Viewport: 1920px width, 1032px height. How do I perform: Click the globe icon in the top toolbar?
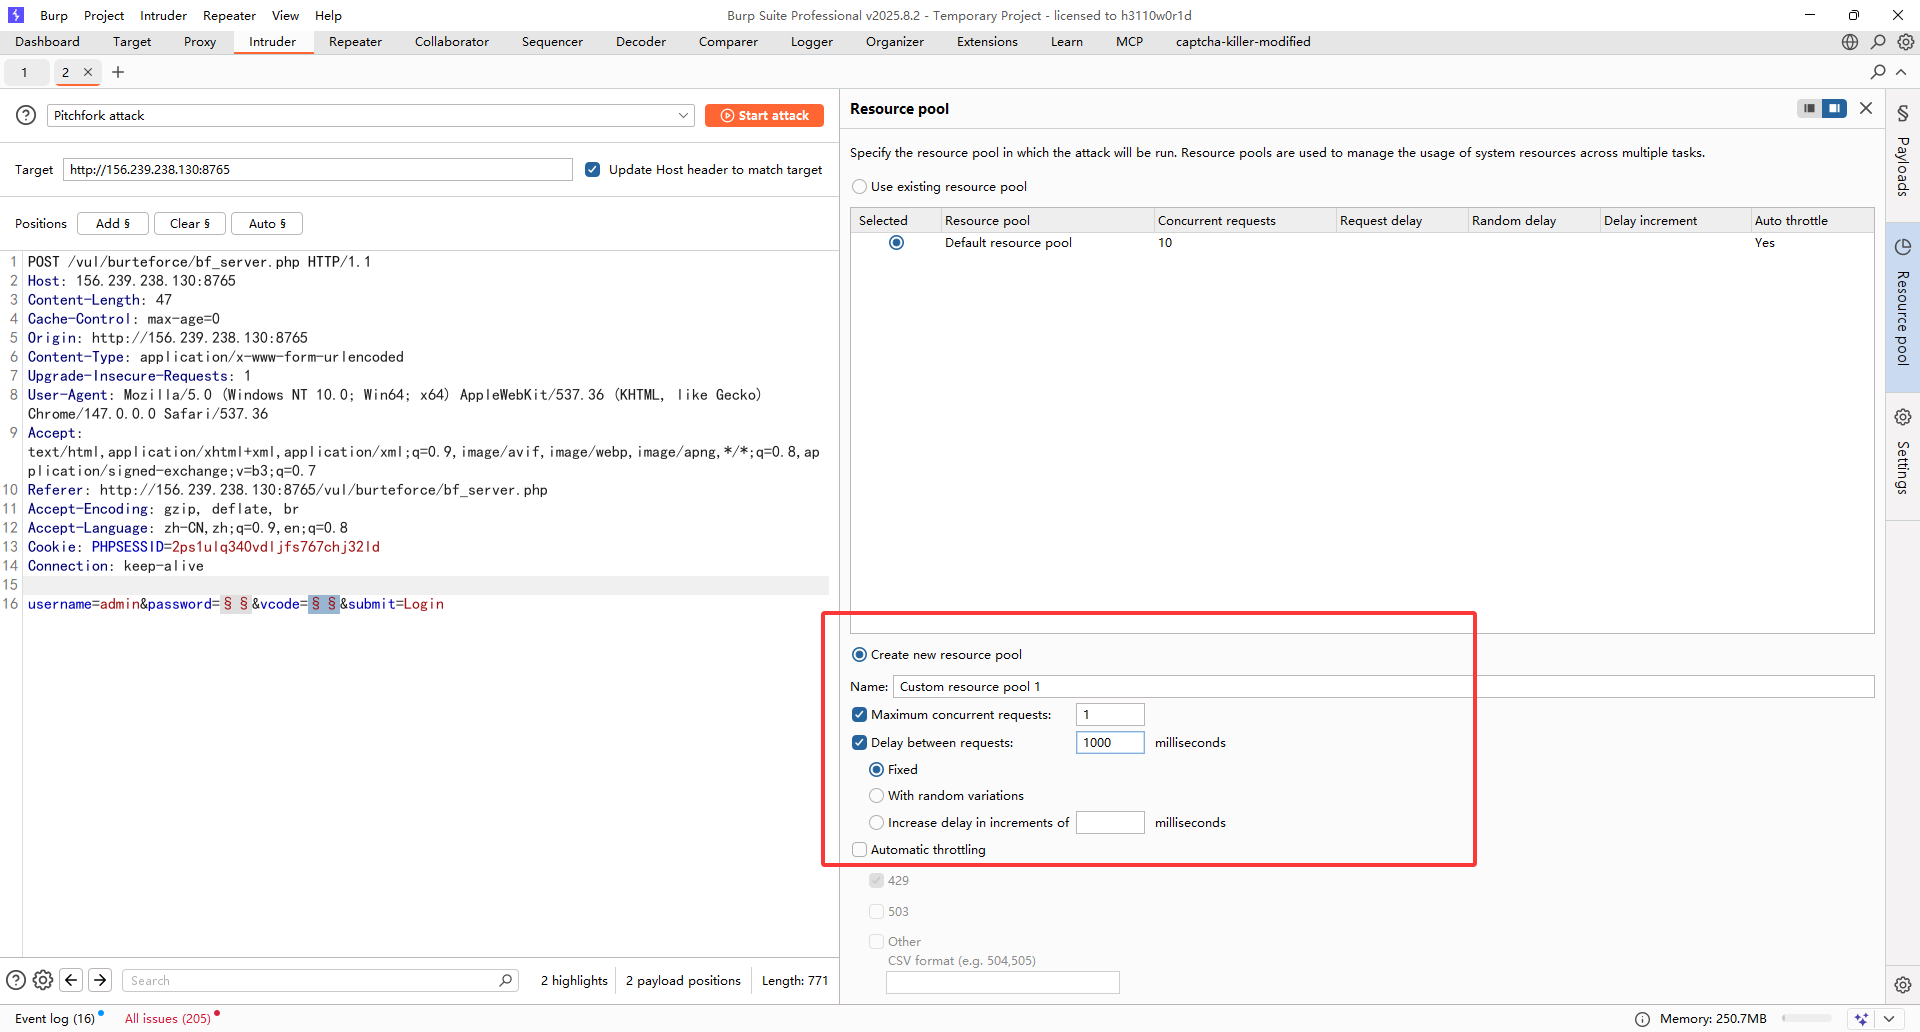(1850, 42)
